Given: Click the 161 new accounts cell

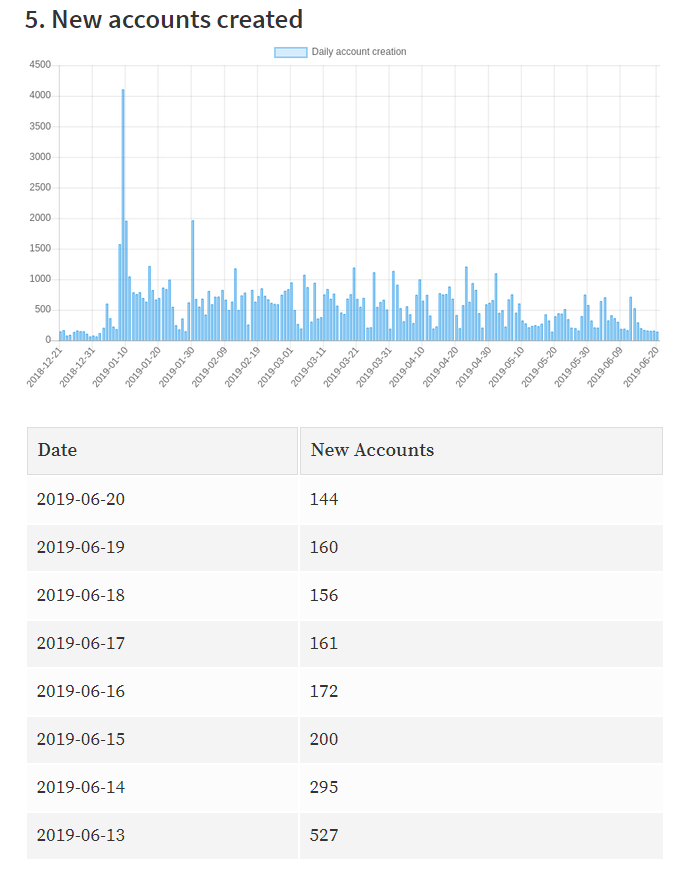Looking at the screenshot, I should coord(324,643).
